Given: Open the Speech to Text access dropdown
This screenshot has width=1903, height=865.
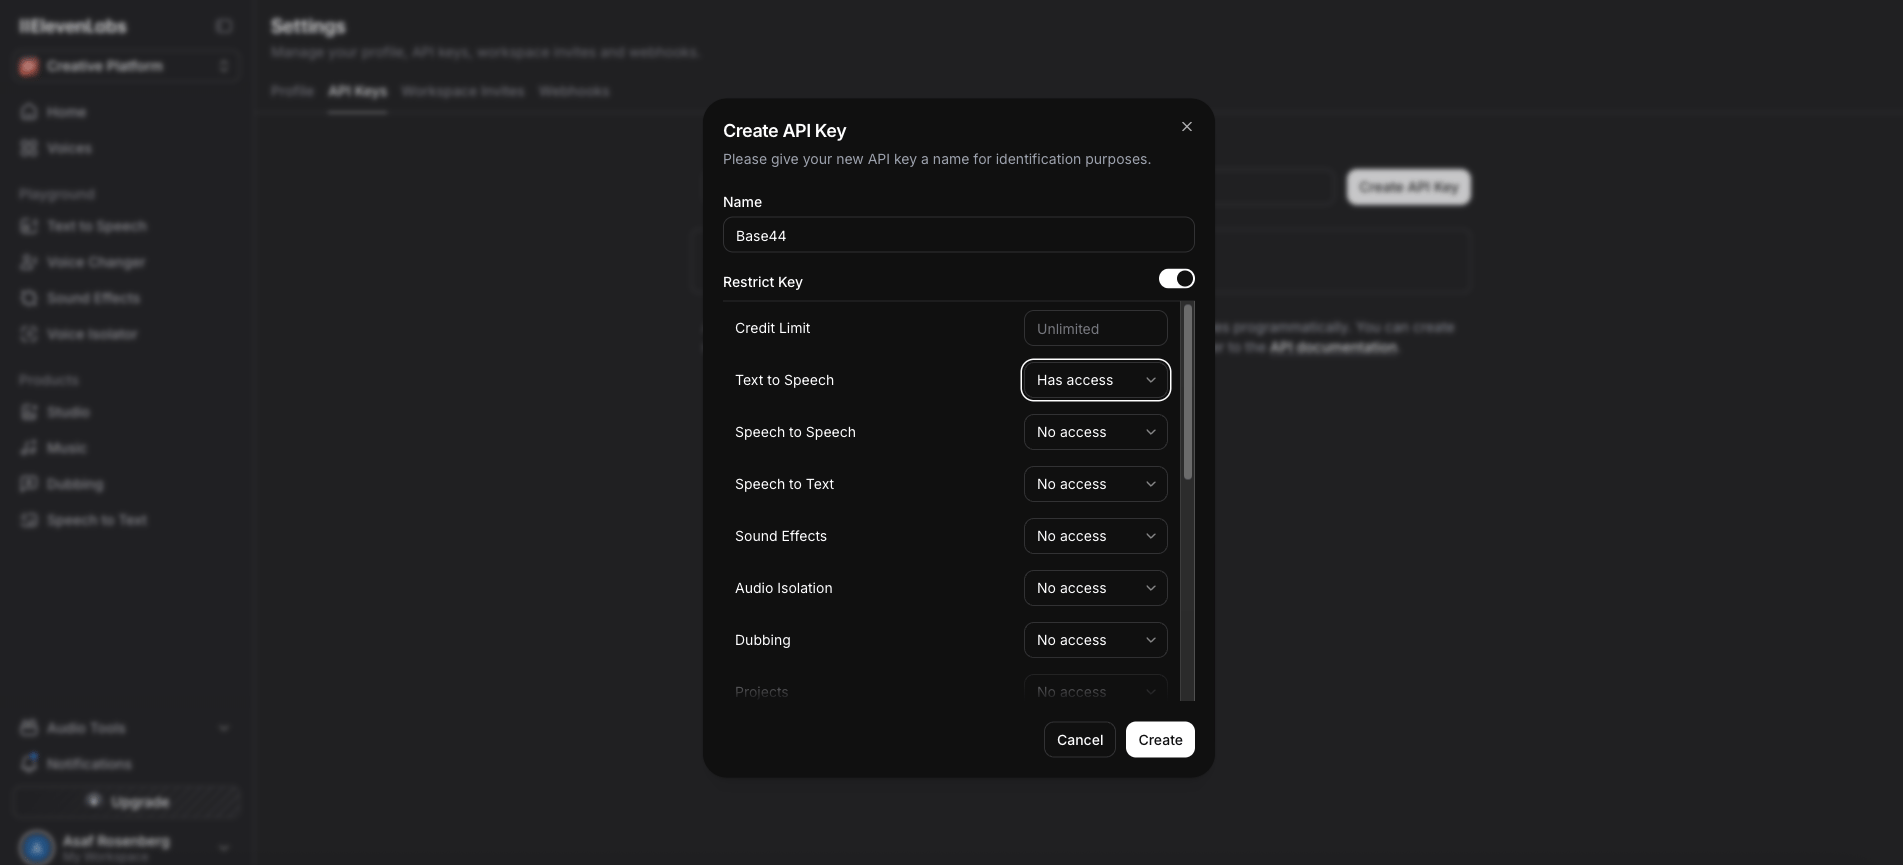Looking at the screenshot, I should (1095, 484).
